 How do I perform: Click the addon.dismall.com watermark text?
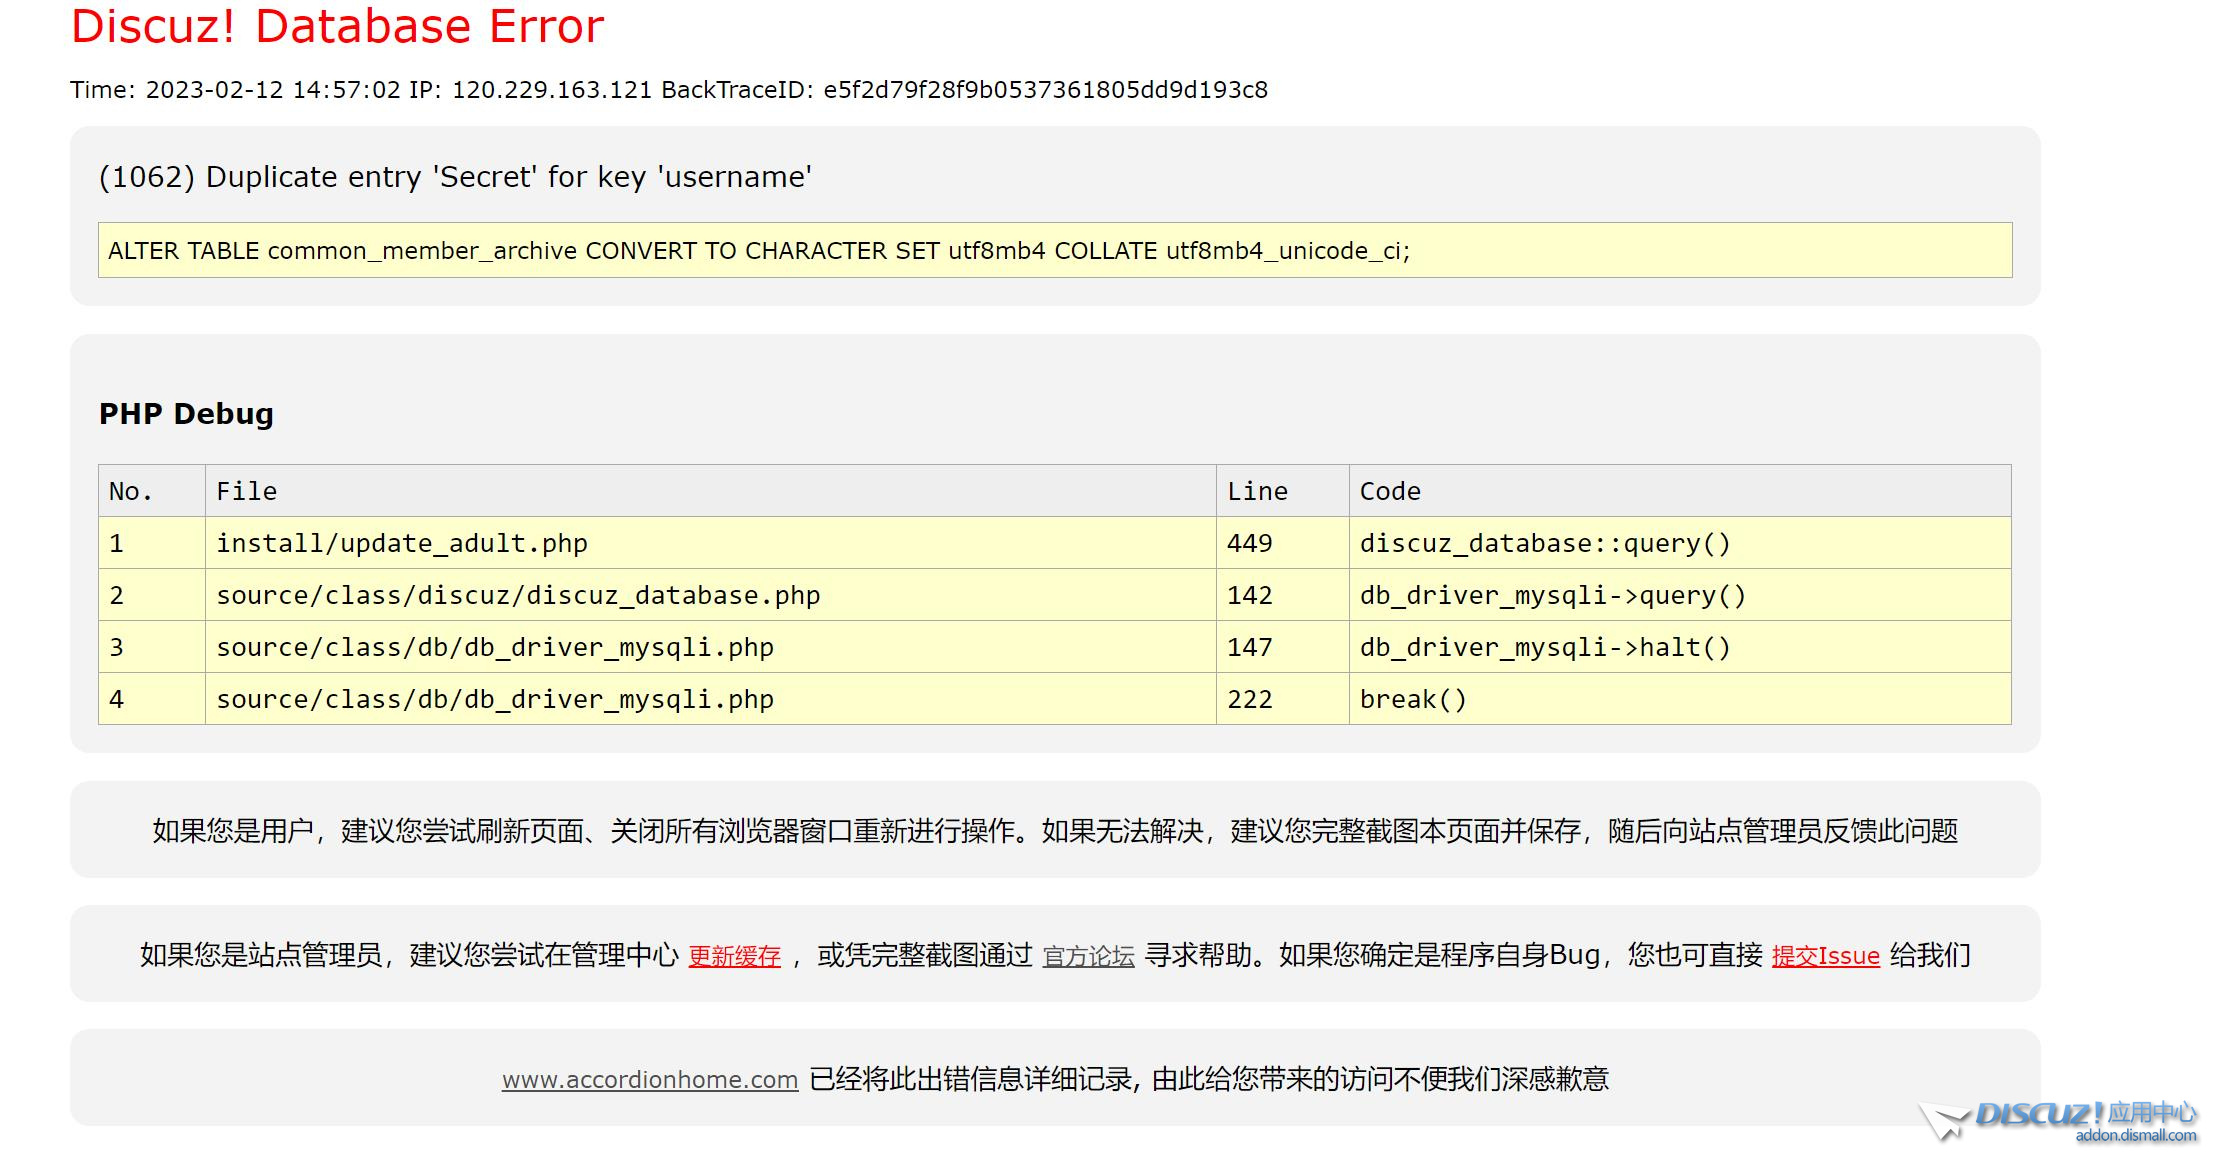pos(2135,1136)
